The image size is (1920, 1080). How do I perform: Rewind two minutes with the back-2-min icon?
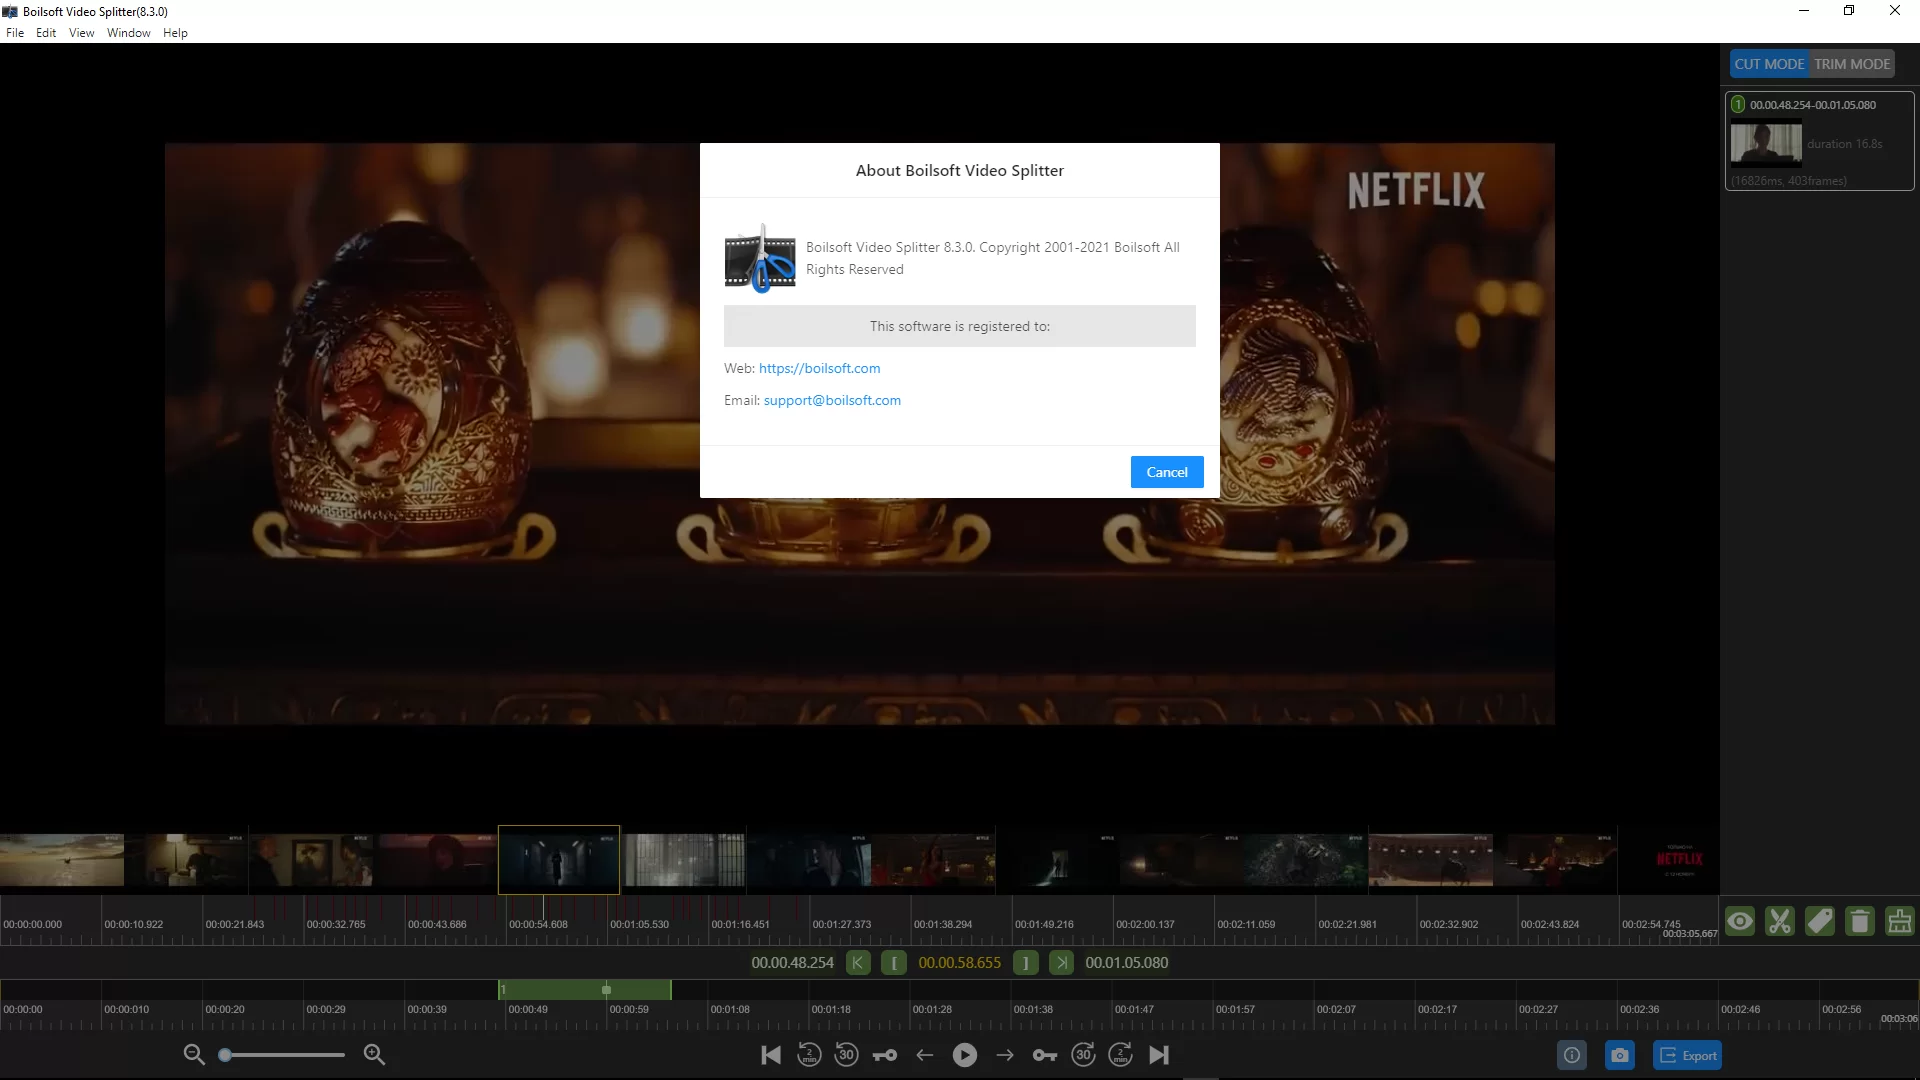[x=809, y=1055]
